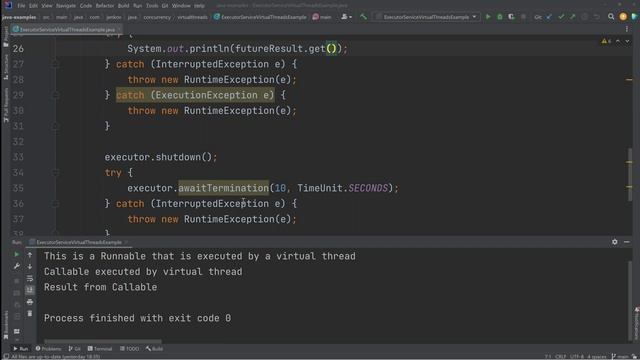640x360 pixels.
Task: Open the Window menu
Action: coord(181,6)
